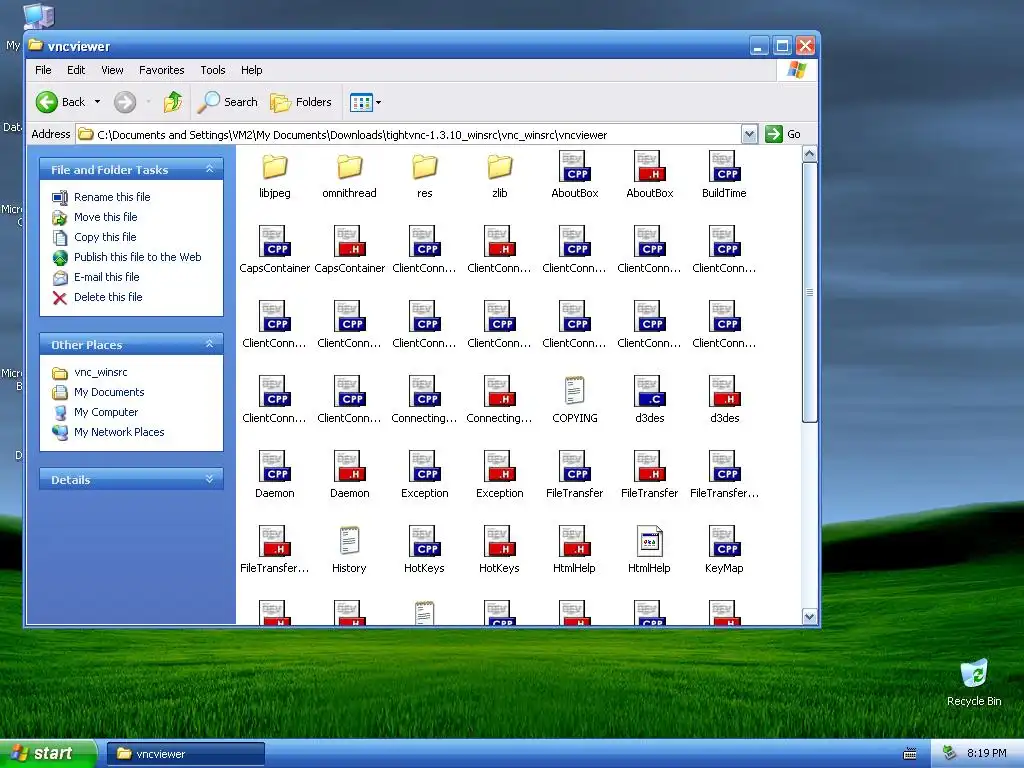This screenshot has width=1024, height=768.
Task: Select the d3des header file
Action: point(724,401)
